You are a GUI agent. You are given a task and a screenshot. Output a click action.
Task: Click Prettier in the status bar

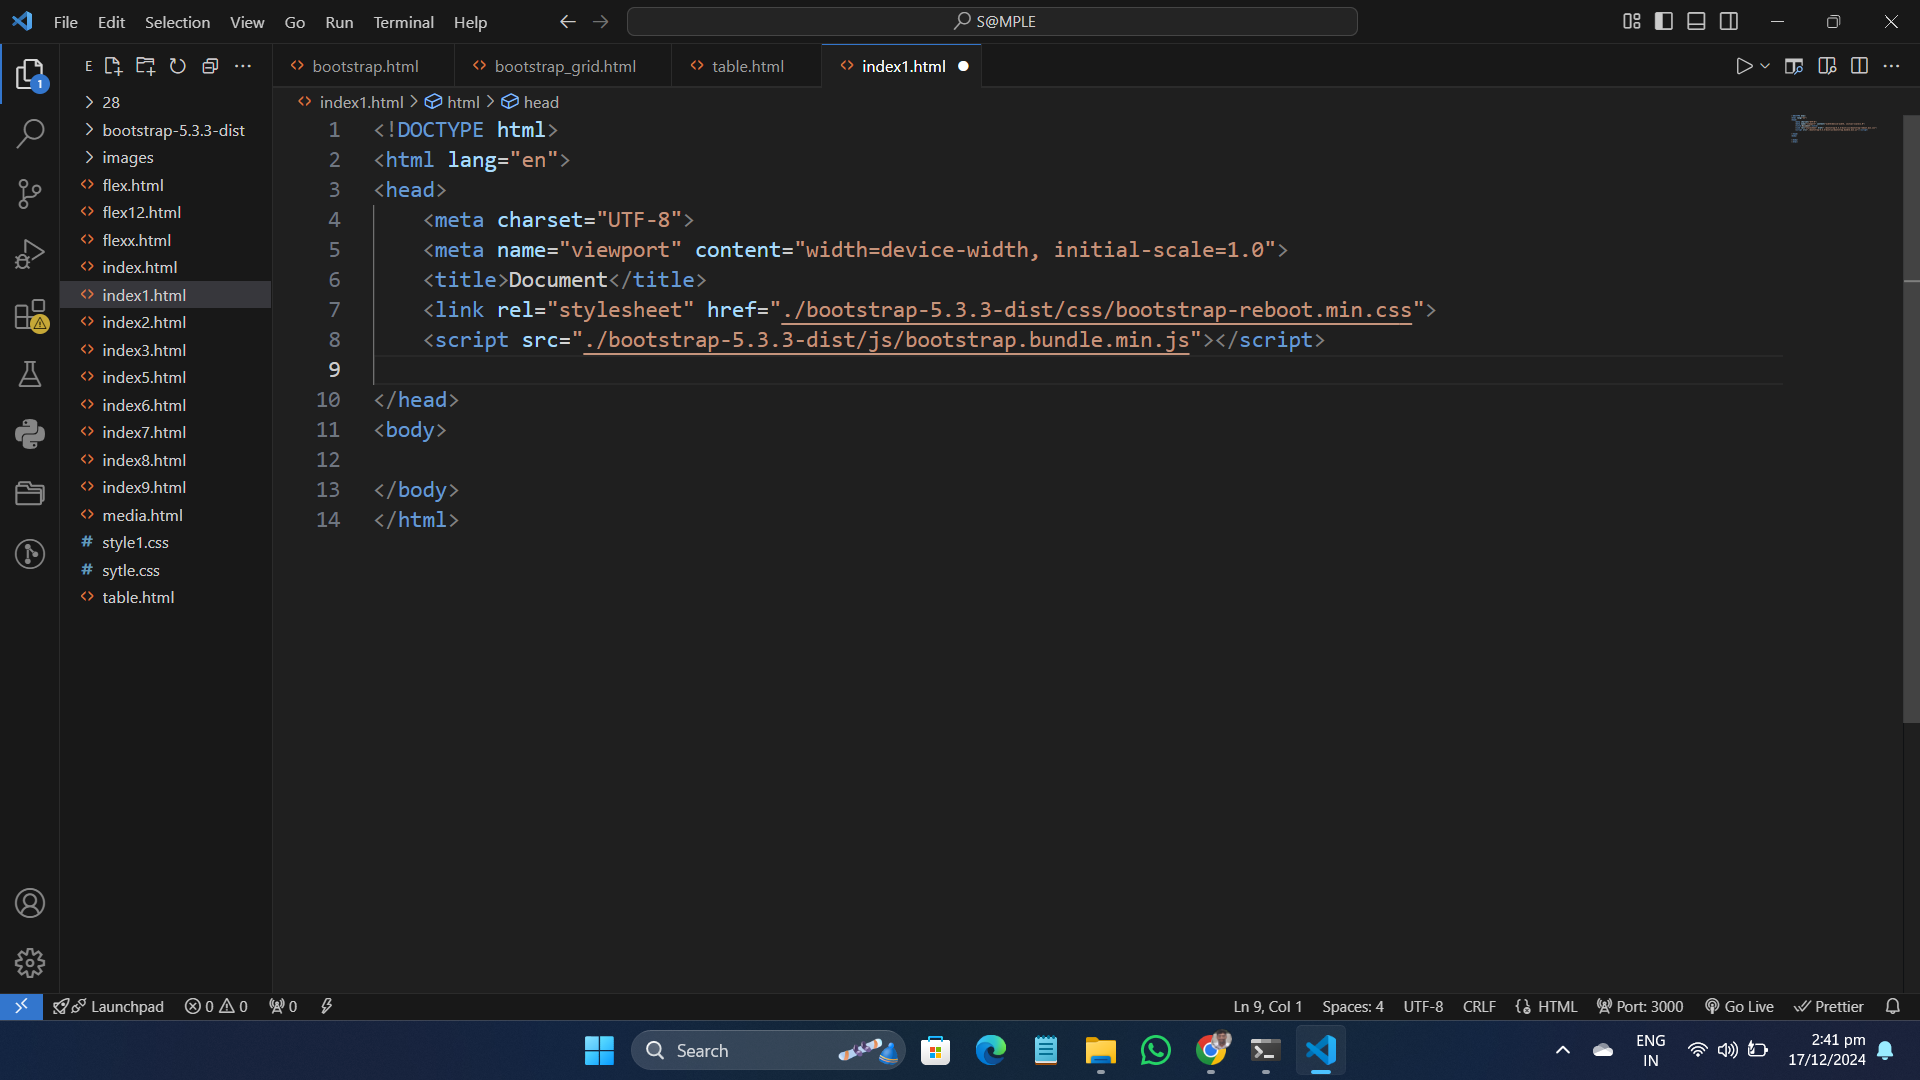(1829, 1006)
